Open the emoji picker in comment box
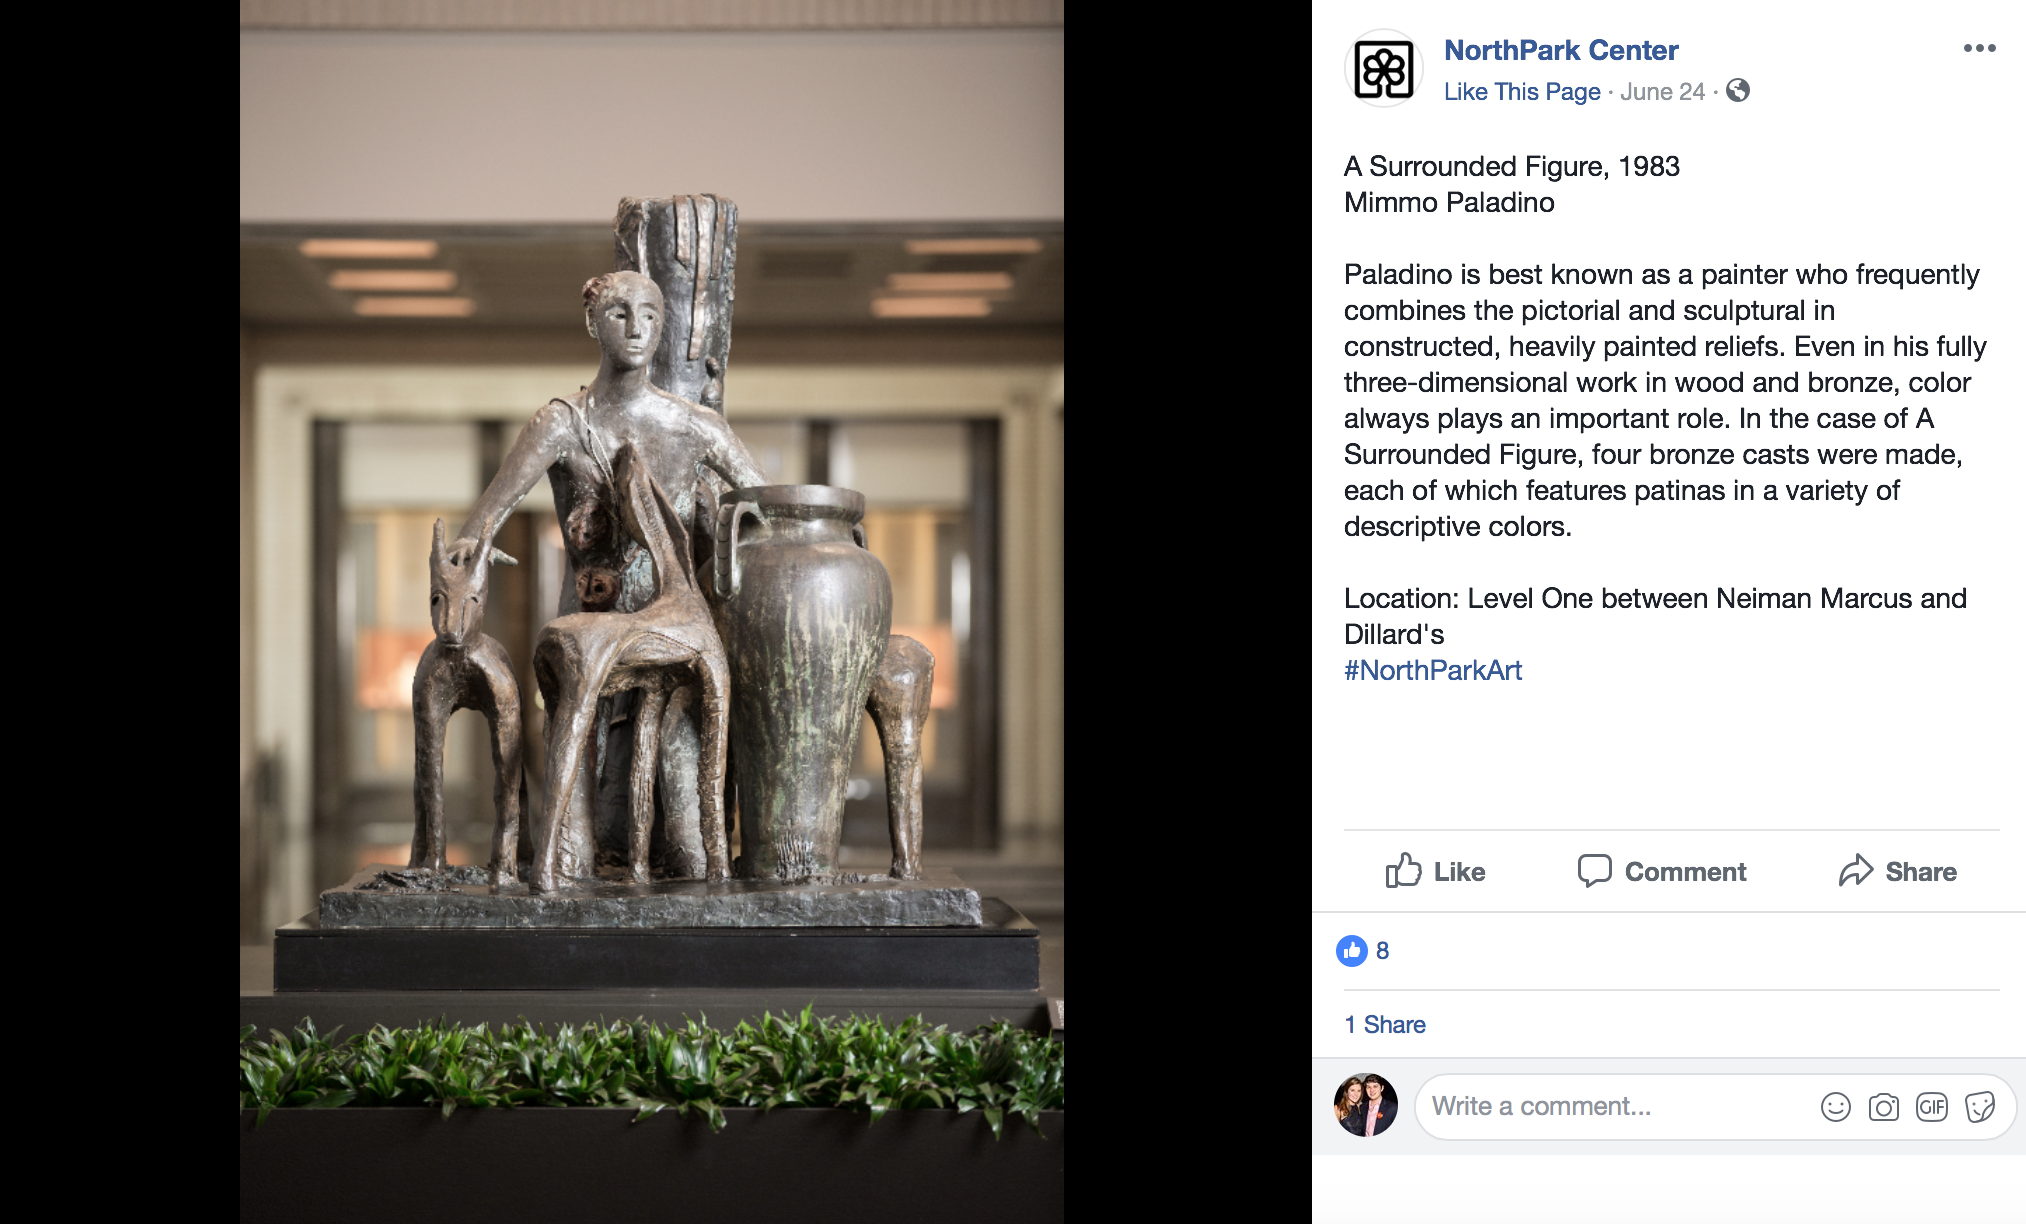Viewport: 2026px width, 1224px height. click(1835, 1107)
